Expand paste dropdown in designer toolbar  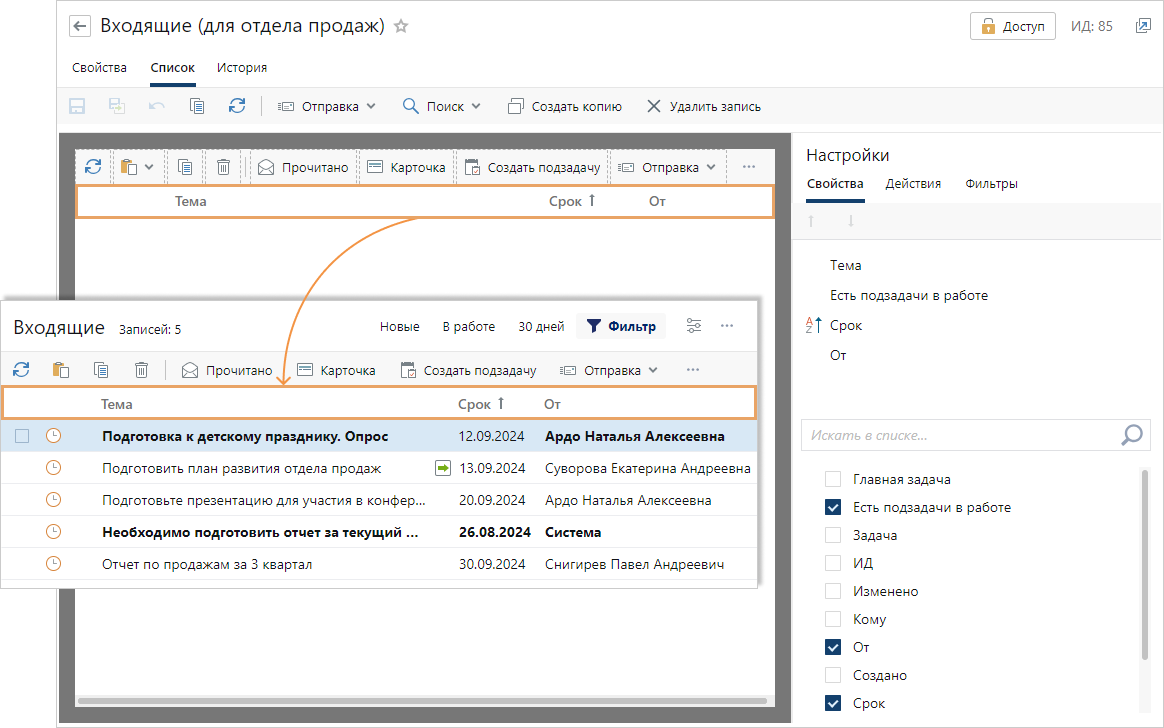[149, 167]
